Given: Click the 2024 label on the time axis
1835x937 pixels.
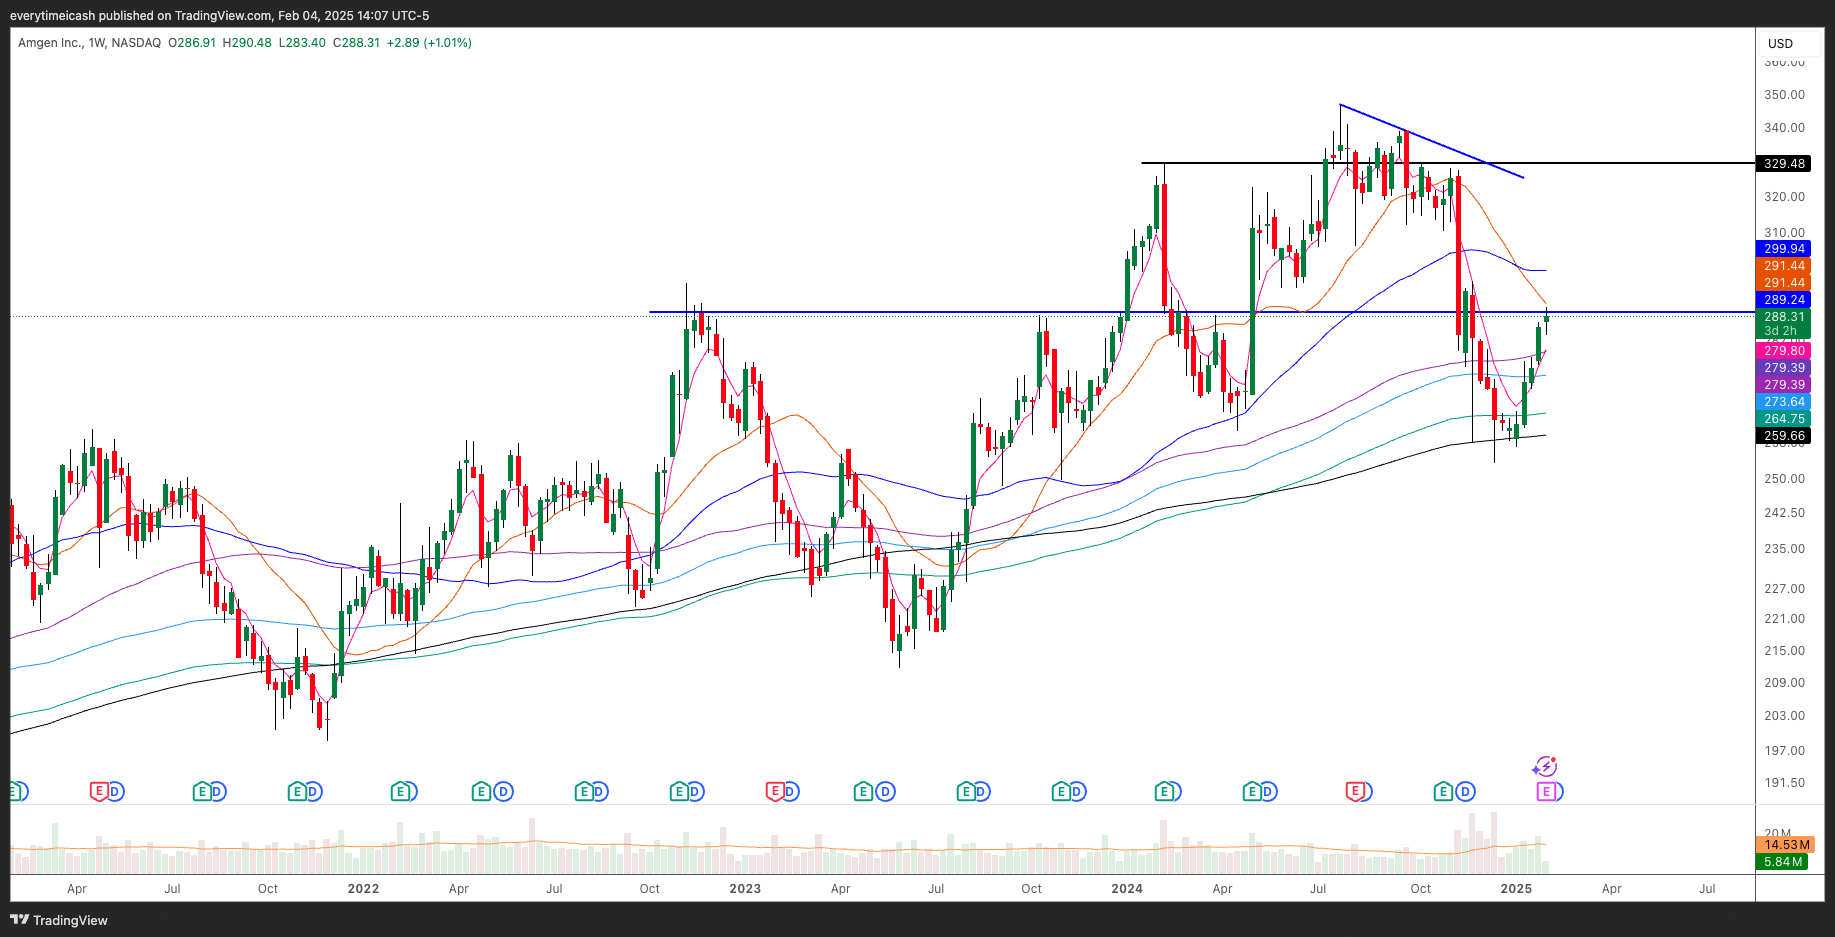Looking at the screenshot, I should coord(1127,888).
